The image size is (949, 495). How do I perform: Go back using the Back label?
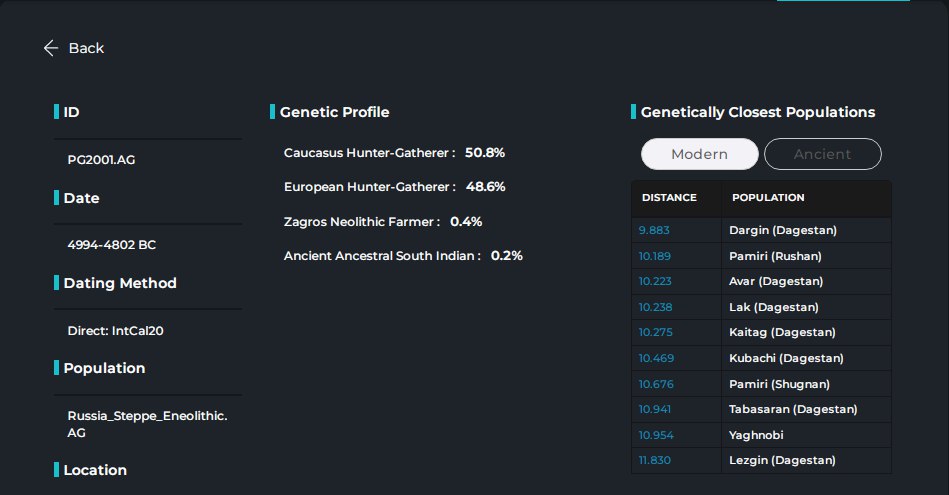pos(86,48)
